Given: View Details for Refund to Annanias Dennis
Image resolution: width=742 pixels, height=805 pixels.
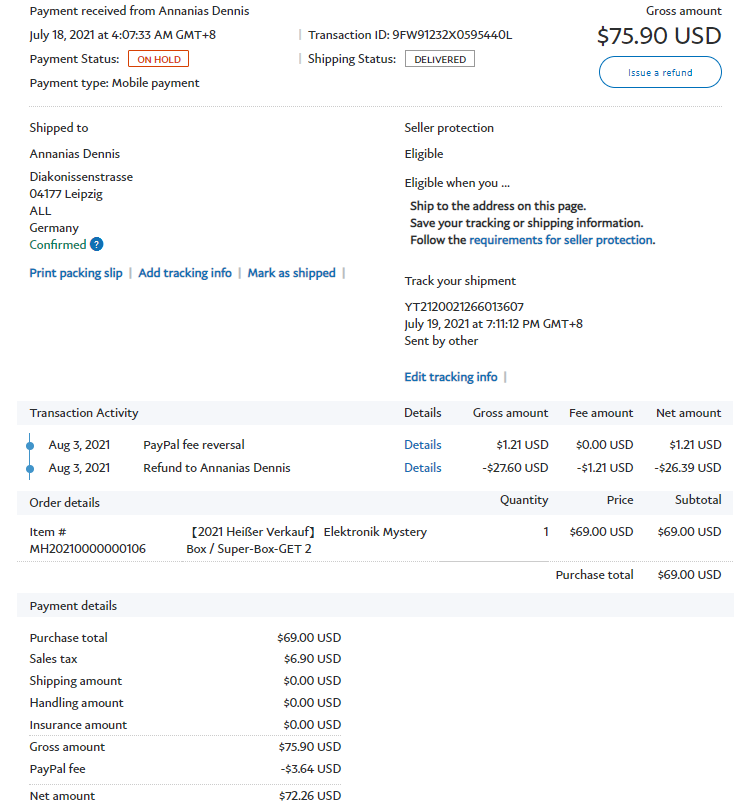Looking at the screenshot, I should click(x=422, y=468).
